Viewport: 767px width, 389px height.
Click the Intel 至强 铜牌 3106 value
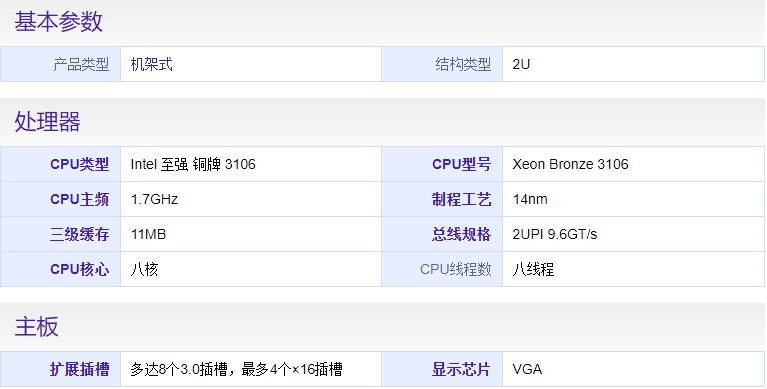(193, 164)
